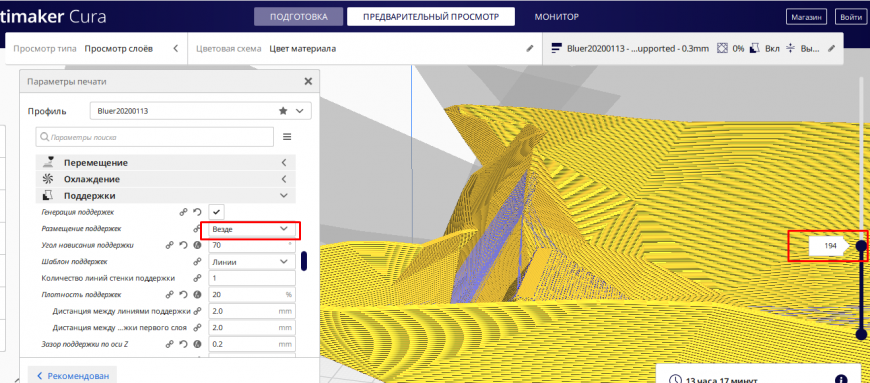Open the Bluer20200113 profile dropdown
The height and width of the screenshot is (383, 870).
[x=200, y=111]
